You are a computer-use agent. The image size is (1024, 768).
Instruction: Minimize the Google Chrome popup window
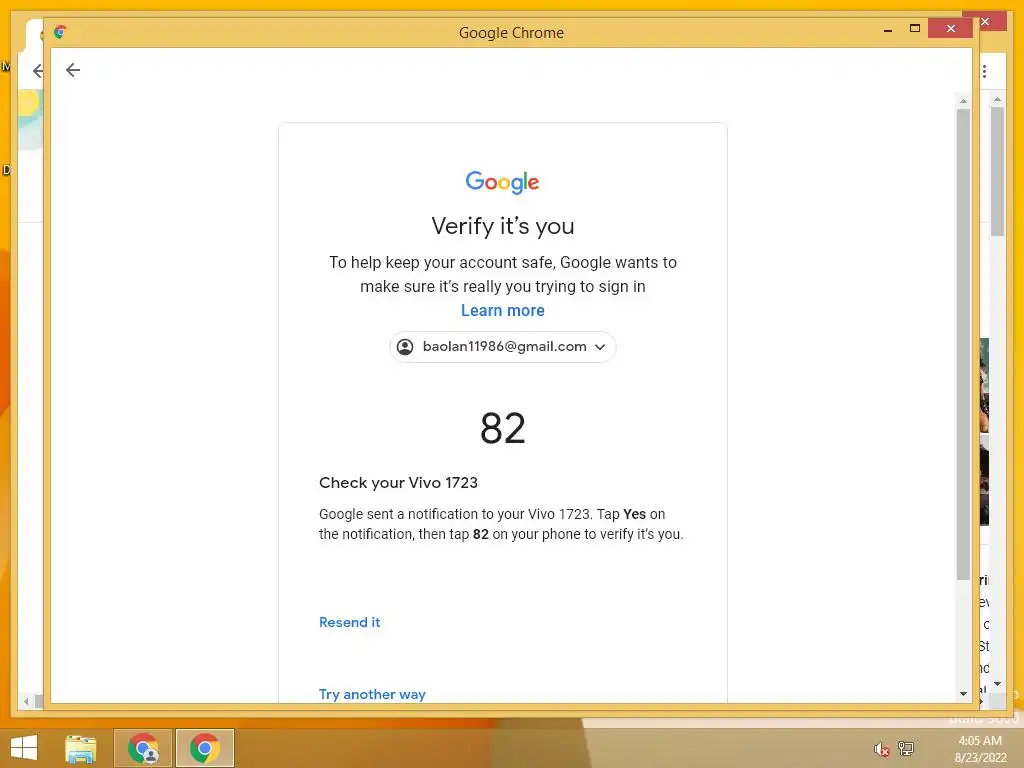coord(888,29)
